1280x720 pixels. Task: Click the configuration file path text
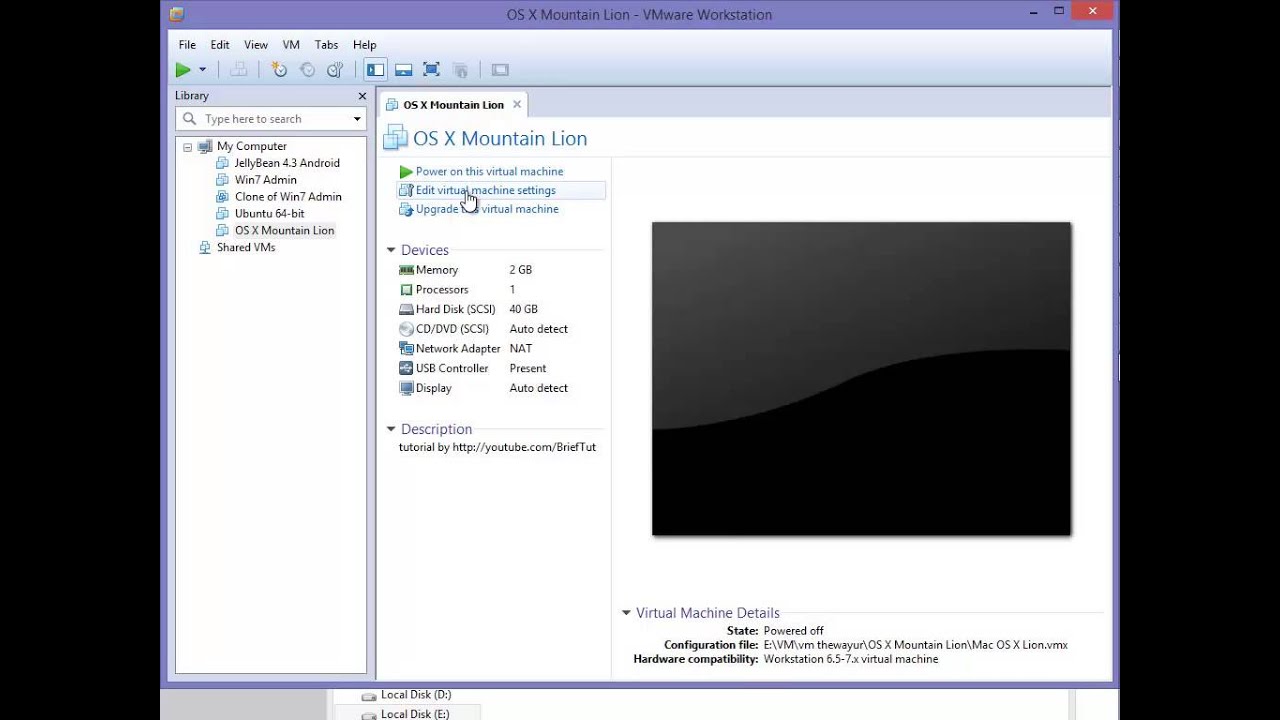[x=915, y=645]
